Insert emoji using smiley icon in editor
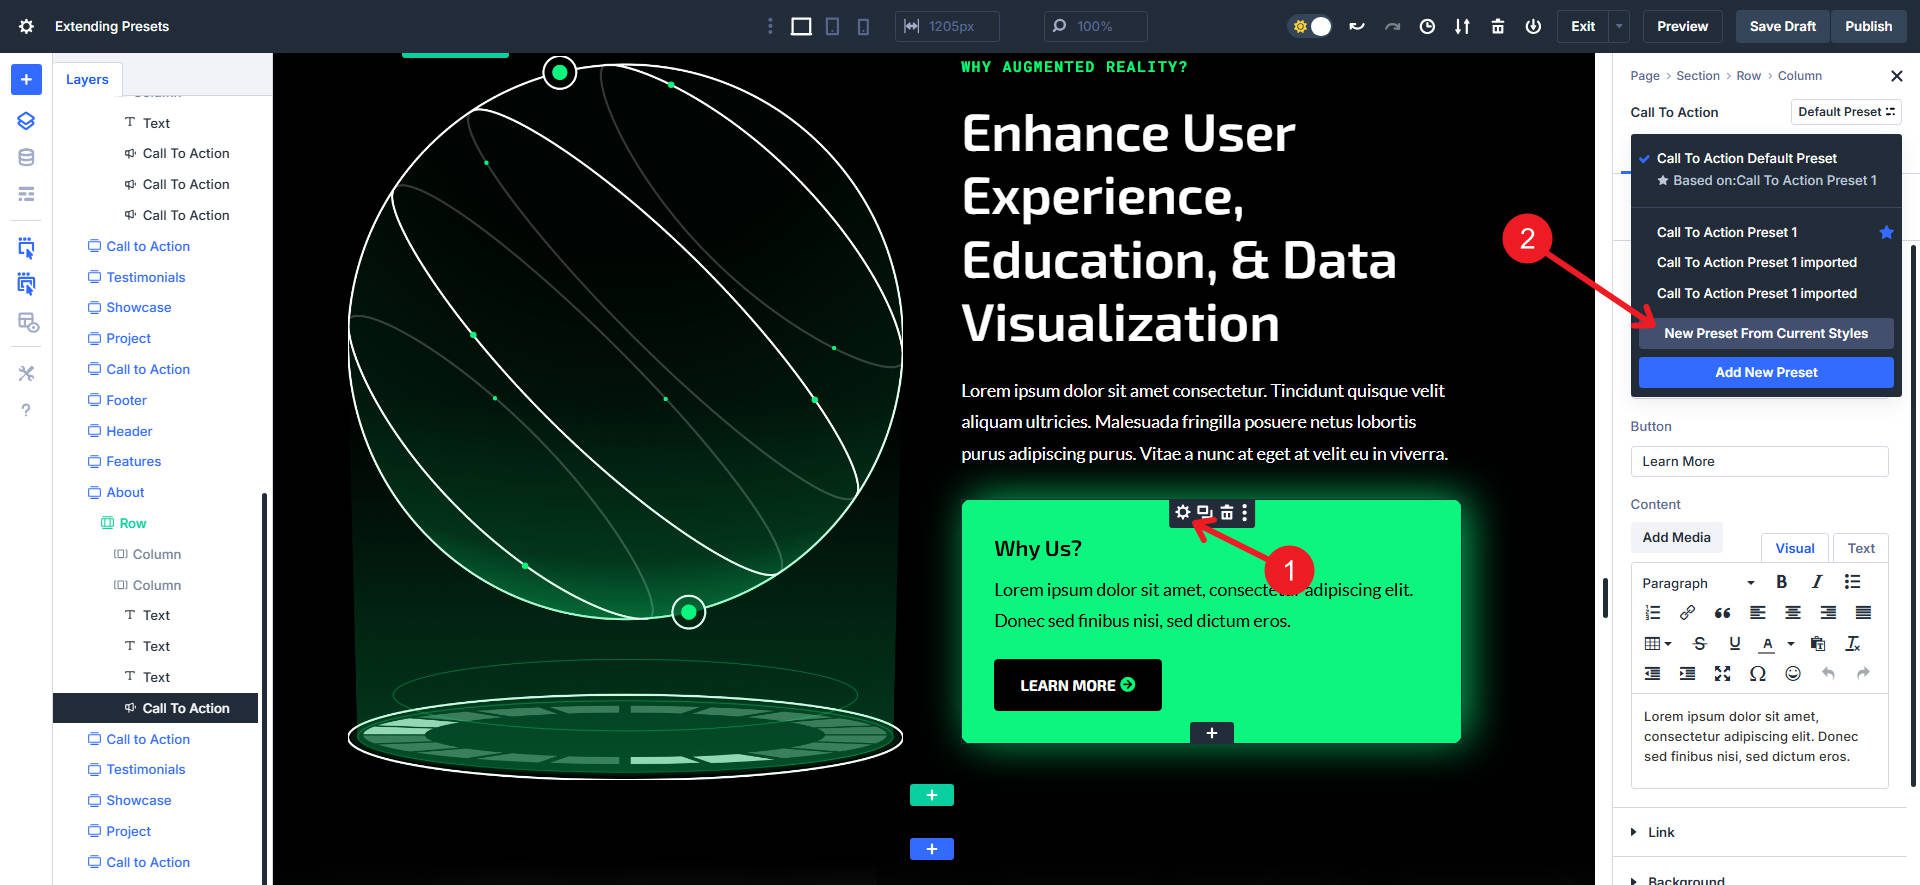This screenshot has height=885, width=1920. pos(1792,673)
